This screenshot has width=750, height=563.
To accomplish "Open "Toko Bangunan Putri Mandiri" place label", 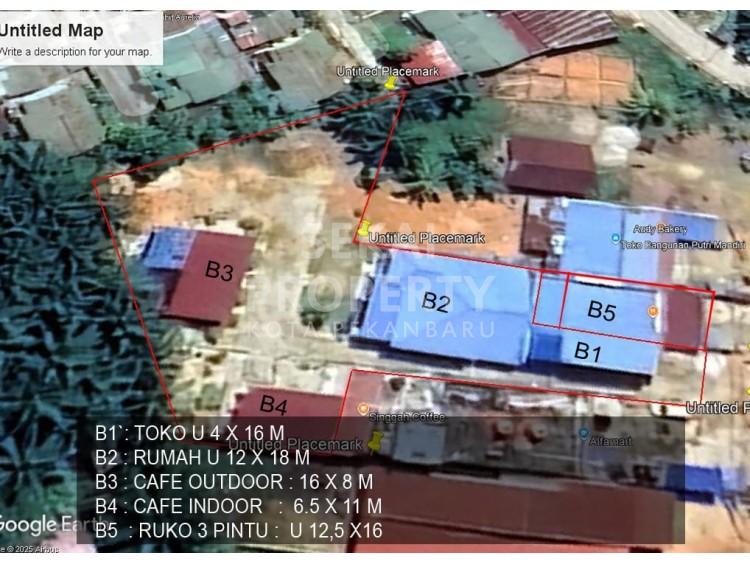I will click(x=683, y=245).
